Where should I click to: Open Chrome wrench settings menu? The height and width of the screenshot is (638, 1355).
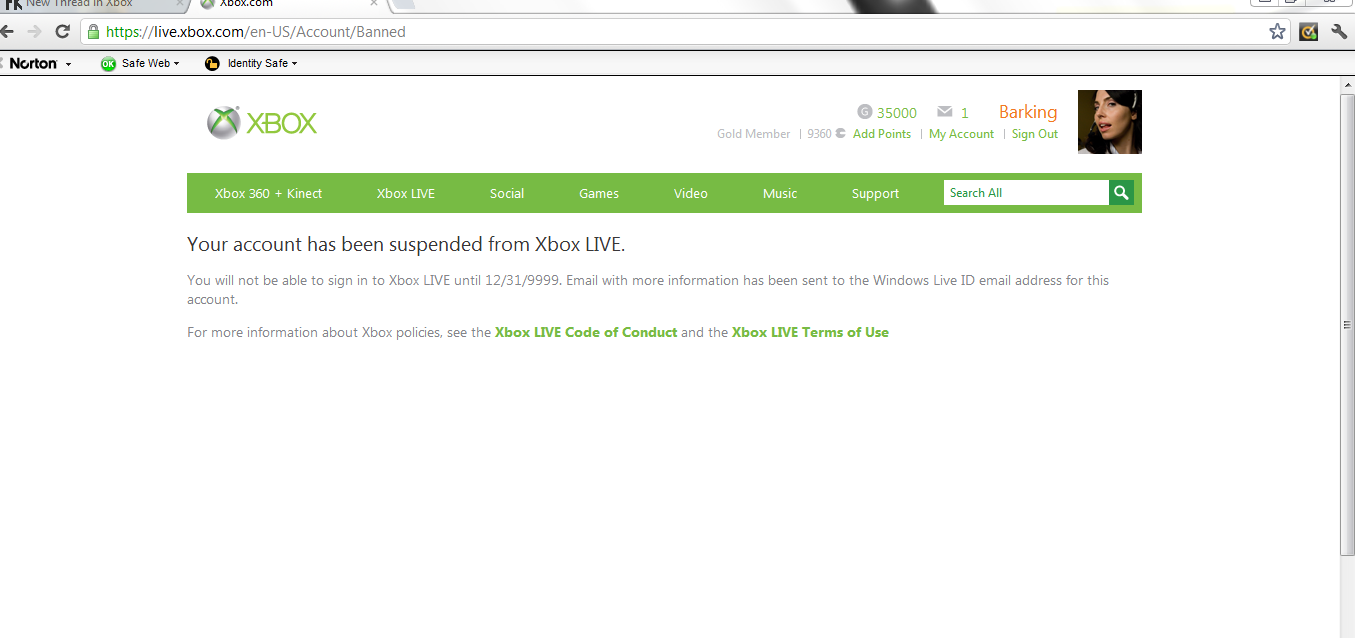point(1339,31)
